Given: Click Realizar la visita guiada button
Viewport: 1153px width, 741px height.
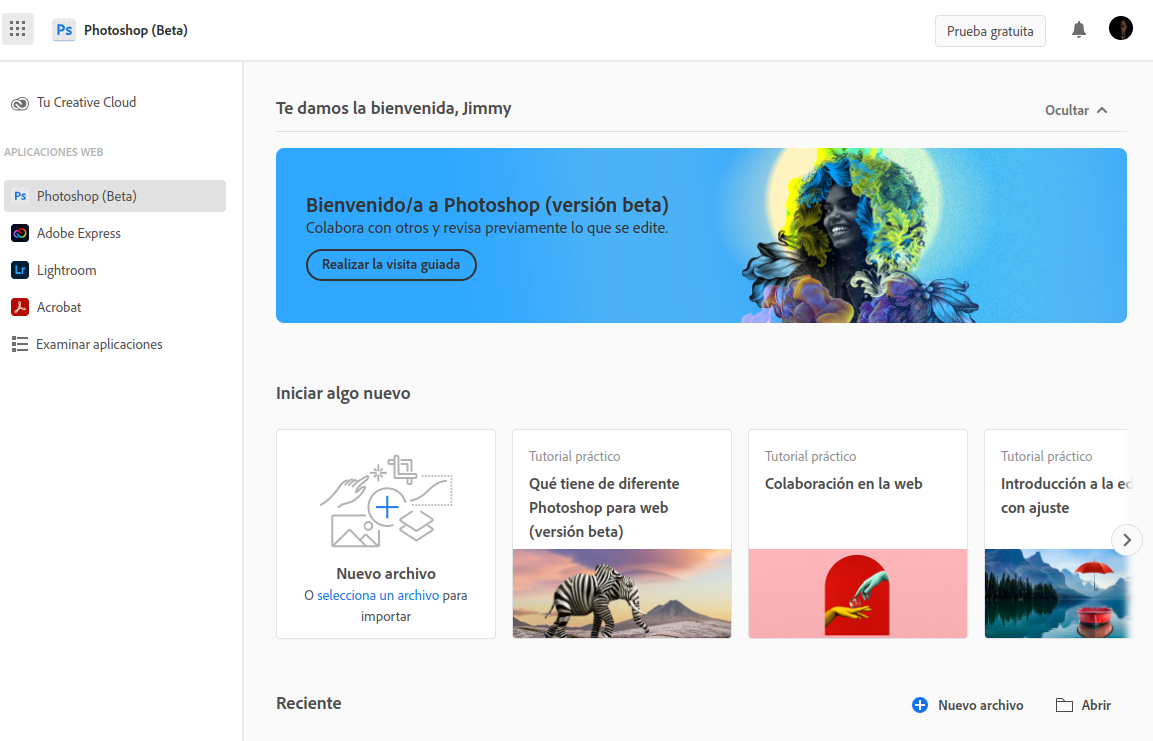Looking at the screenshot, I should [391, 265].
